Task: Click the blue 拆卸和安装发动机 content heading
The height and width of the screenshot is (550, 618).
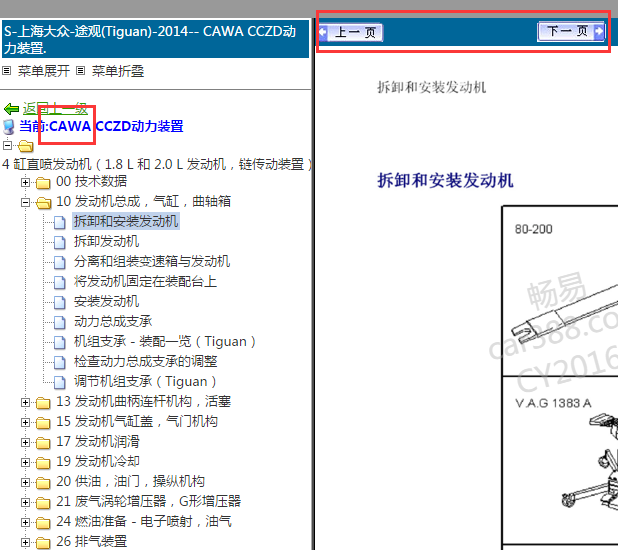Action: (445, 181)
